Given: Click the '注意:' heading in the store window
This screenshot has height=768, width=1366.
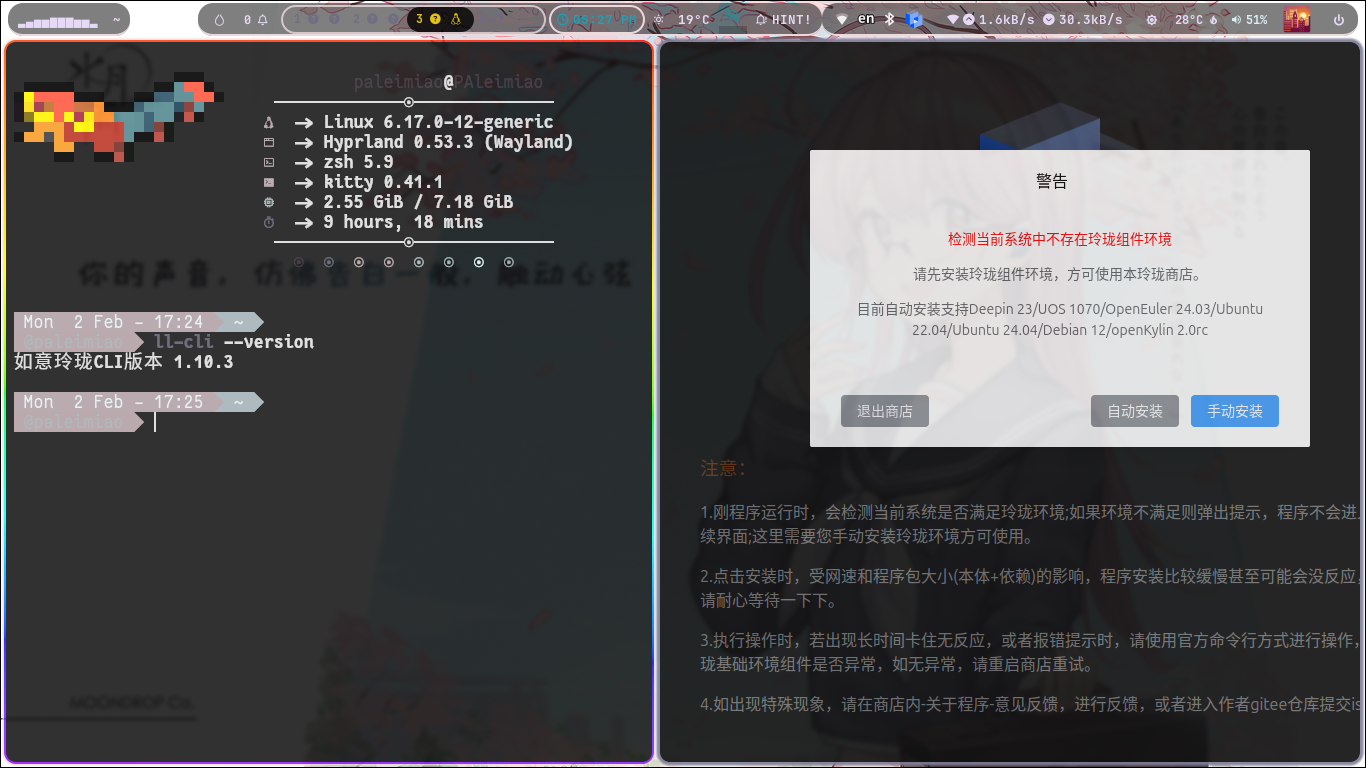Looking at the screenshot, I should tap(723, 468).
